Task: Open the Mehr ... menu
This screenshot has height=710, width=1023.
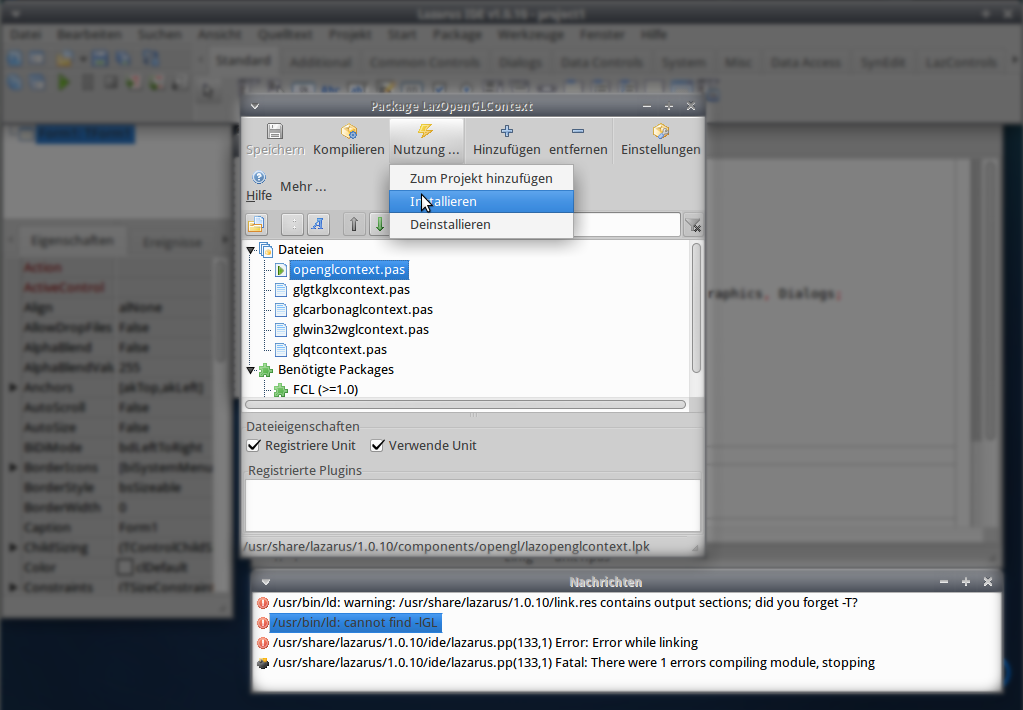Action: pos(303,187)
